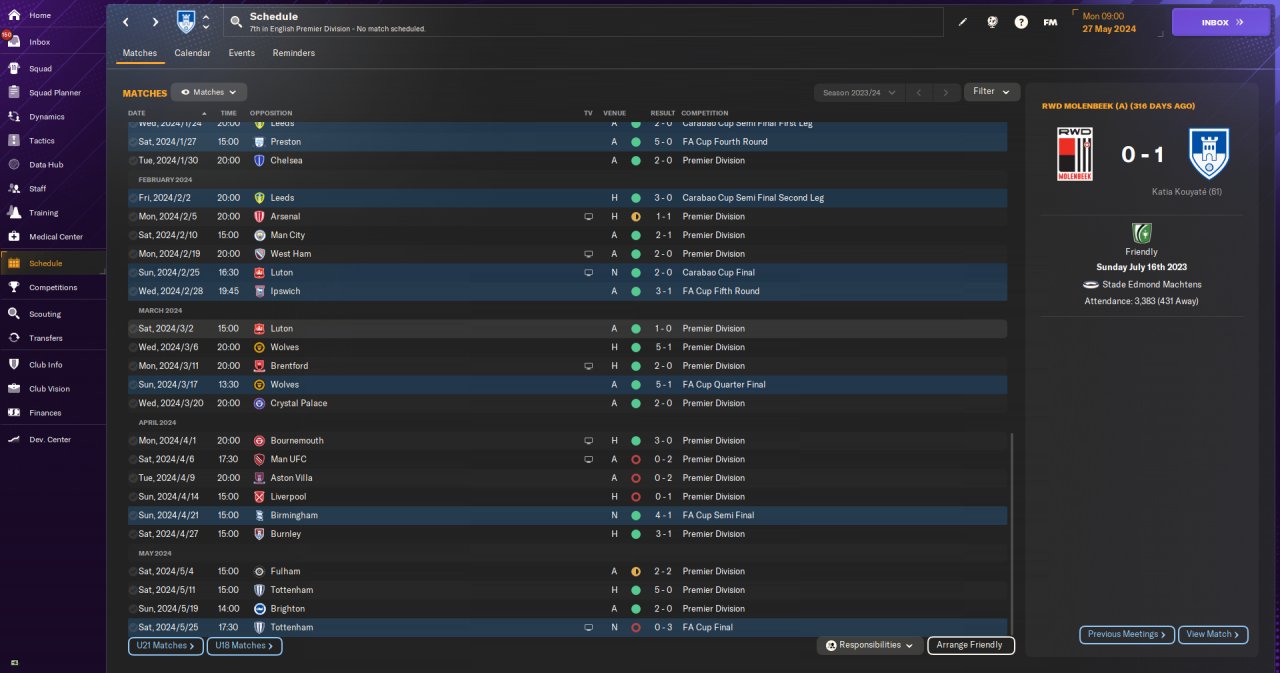The width and height of the screenshot is (1280, 673).
Task: Select the Birmingham FA Cup Semi Final row
Action: coord(567,515)
